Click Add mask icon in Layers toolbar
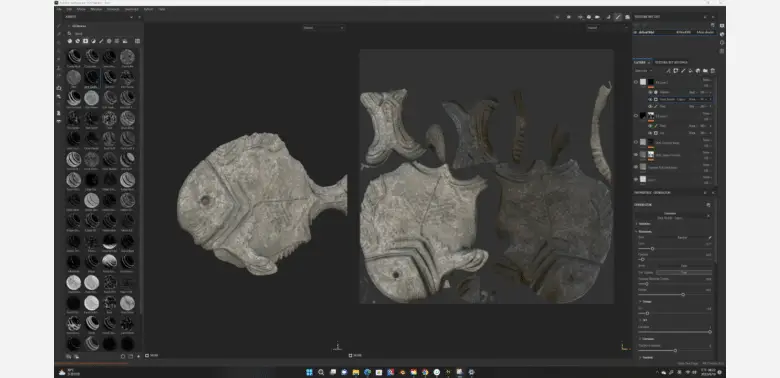The height and width of the screenshot is (378, 780). pos(676,71)
